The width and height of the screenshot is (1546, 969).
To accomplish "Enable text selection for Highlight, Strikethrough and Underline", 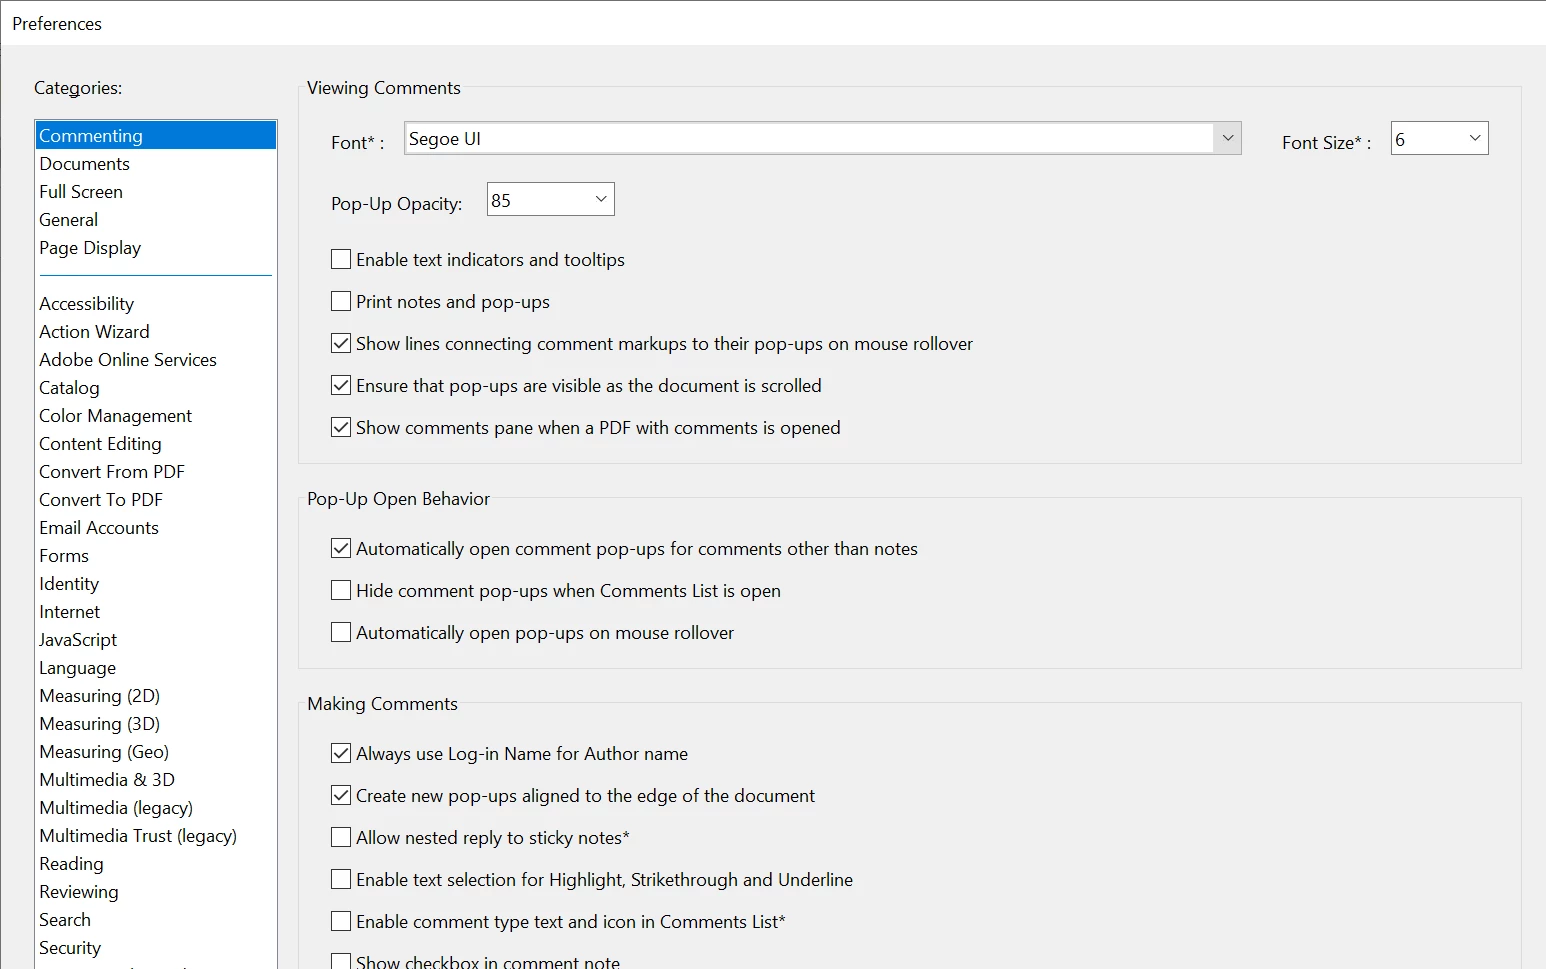I will (341, 880).
